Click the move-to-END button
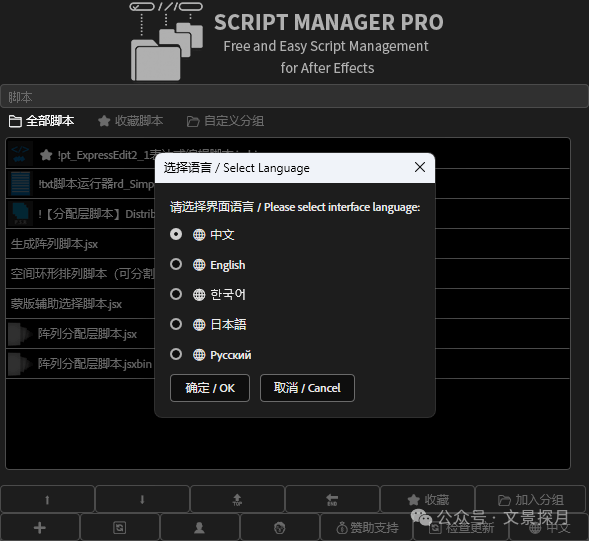The height and width of the screenshot is (541, 589). pyautogui.click(x=332, y=499)
